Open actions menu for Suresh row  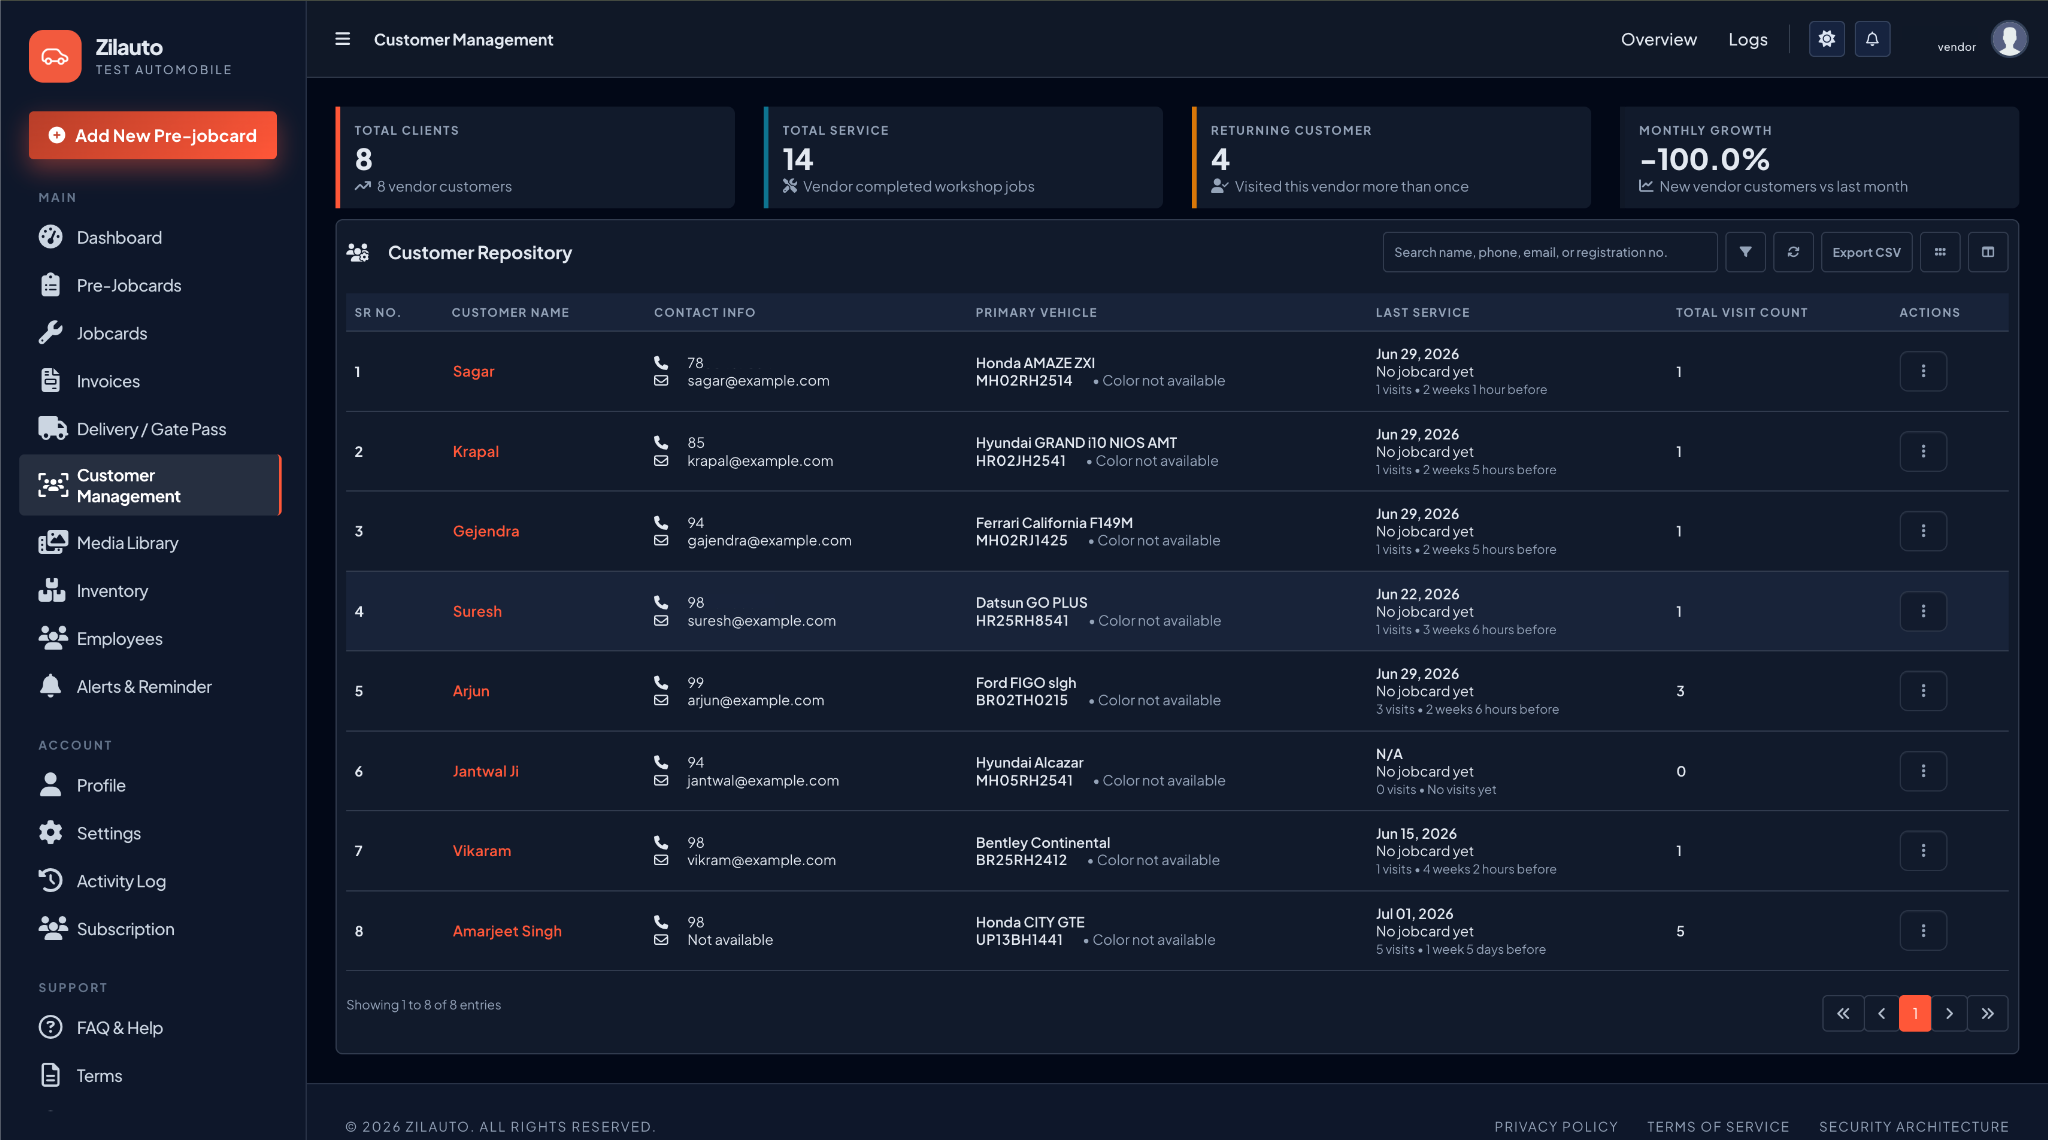click(x=1923, y=611)
